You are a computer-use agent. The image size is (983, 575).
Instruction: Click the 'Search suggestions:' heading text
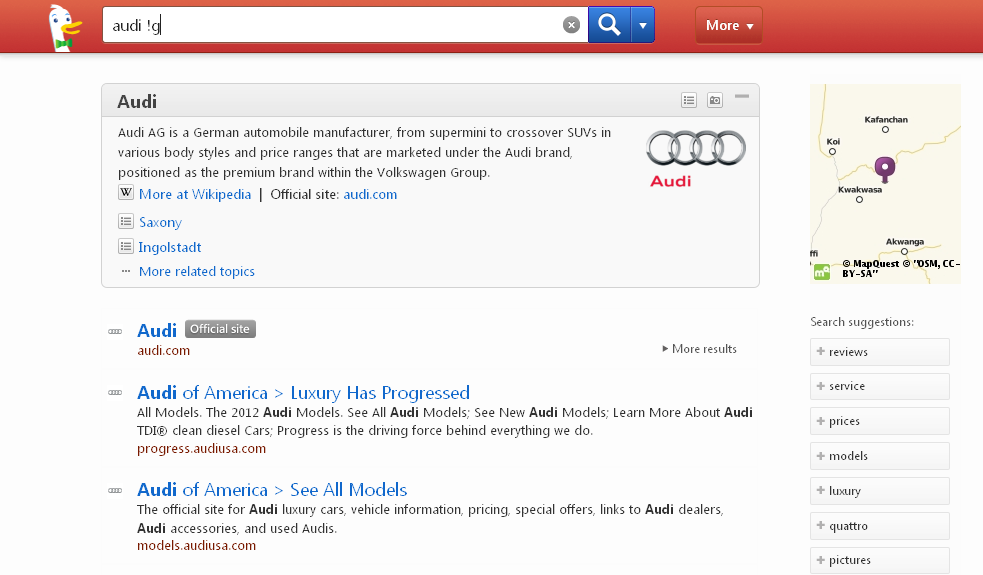pyautogui.click(x=862, y=322)
